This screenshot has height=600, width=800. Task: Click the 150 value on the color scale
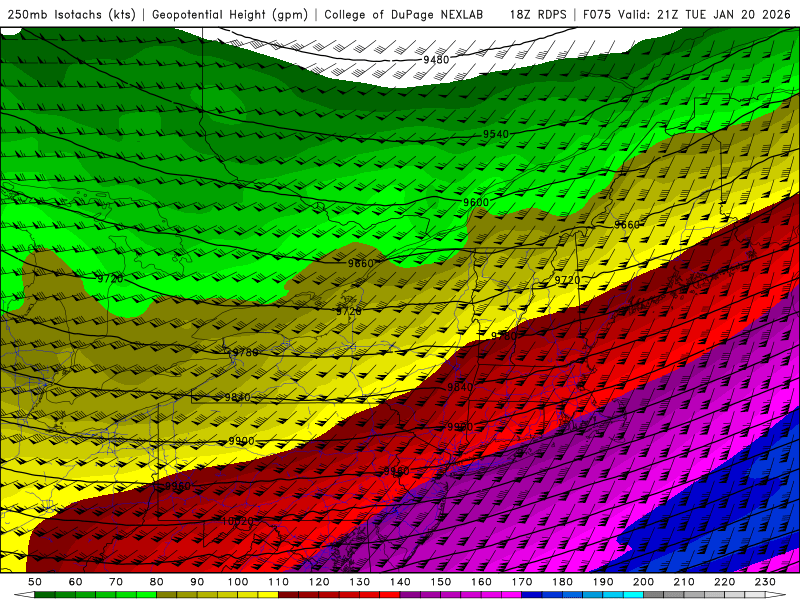coord(440,582)
